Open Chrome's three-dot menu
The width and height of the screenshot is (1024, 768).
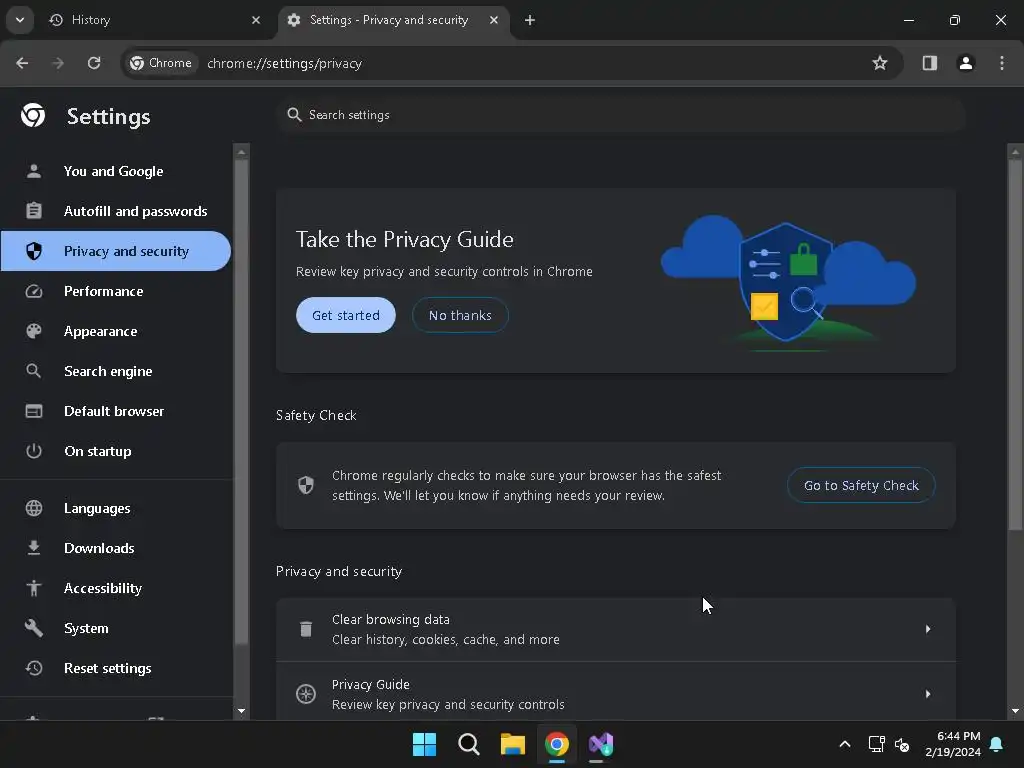point(1002,63)
